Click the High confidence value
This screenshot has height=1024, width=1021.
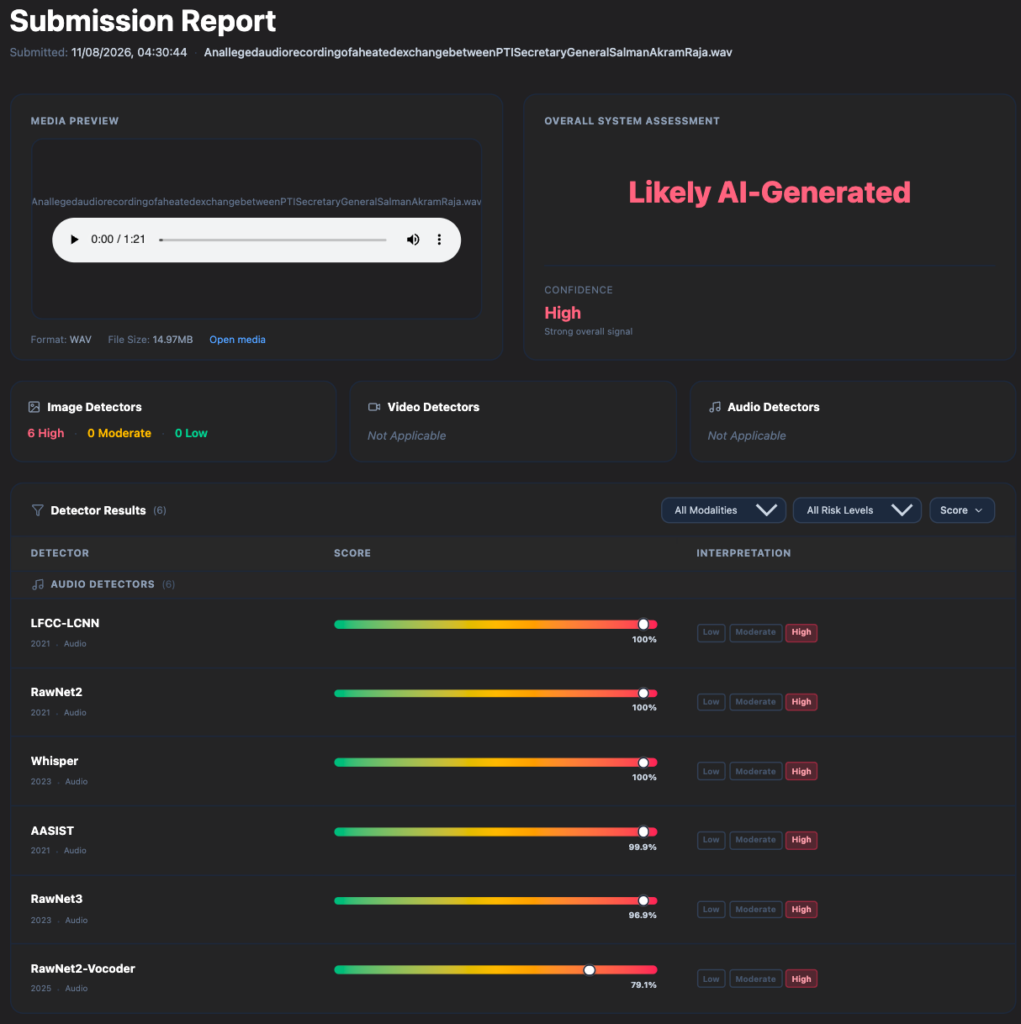(x=562, y=313)
